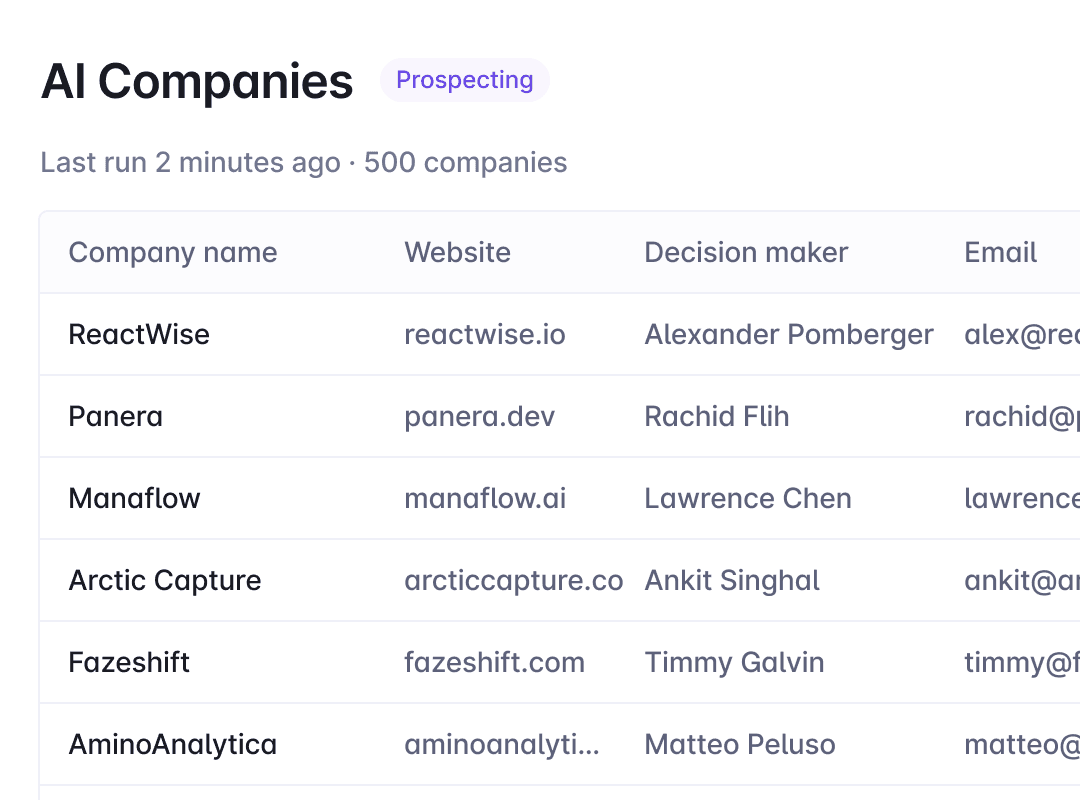Click the Prospecting status badge
1080x800 pixels.
[464, 80]
